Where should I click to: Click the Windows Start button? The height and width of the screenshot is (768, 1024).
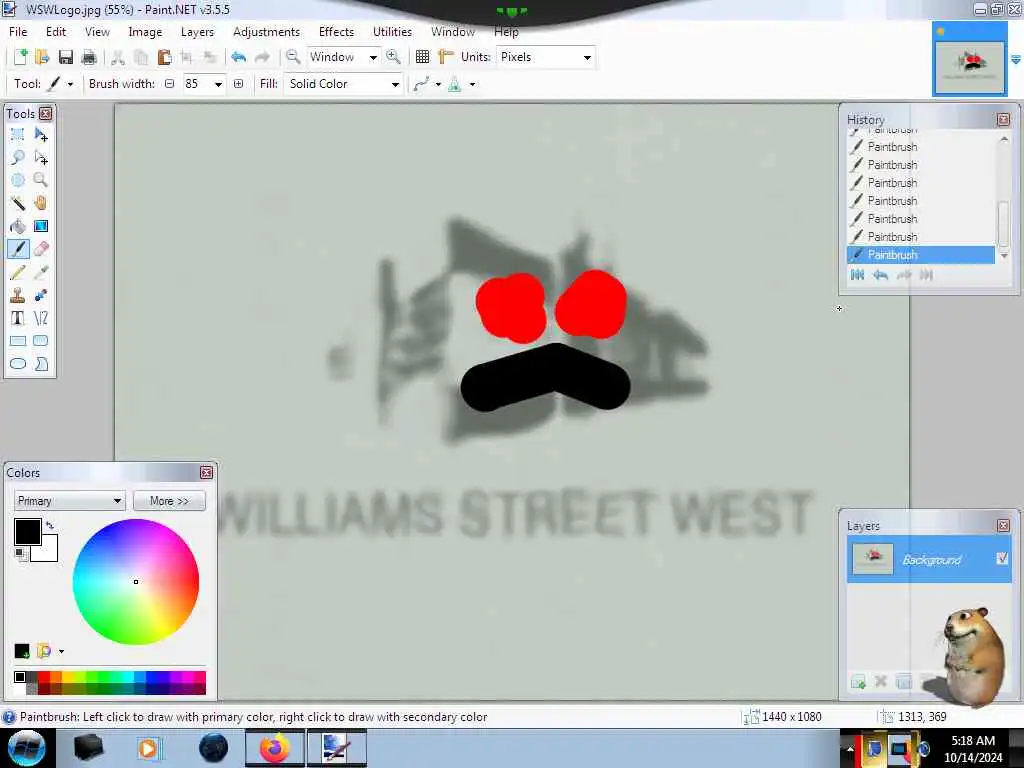coord(26,748)
